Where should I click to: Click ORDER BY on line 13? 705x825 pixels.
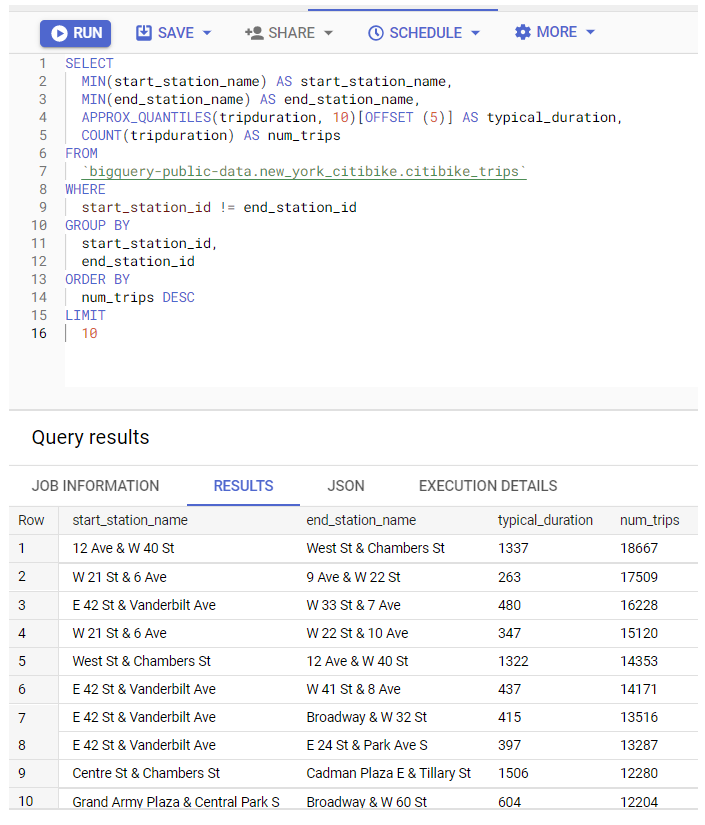tap(97, 279)
